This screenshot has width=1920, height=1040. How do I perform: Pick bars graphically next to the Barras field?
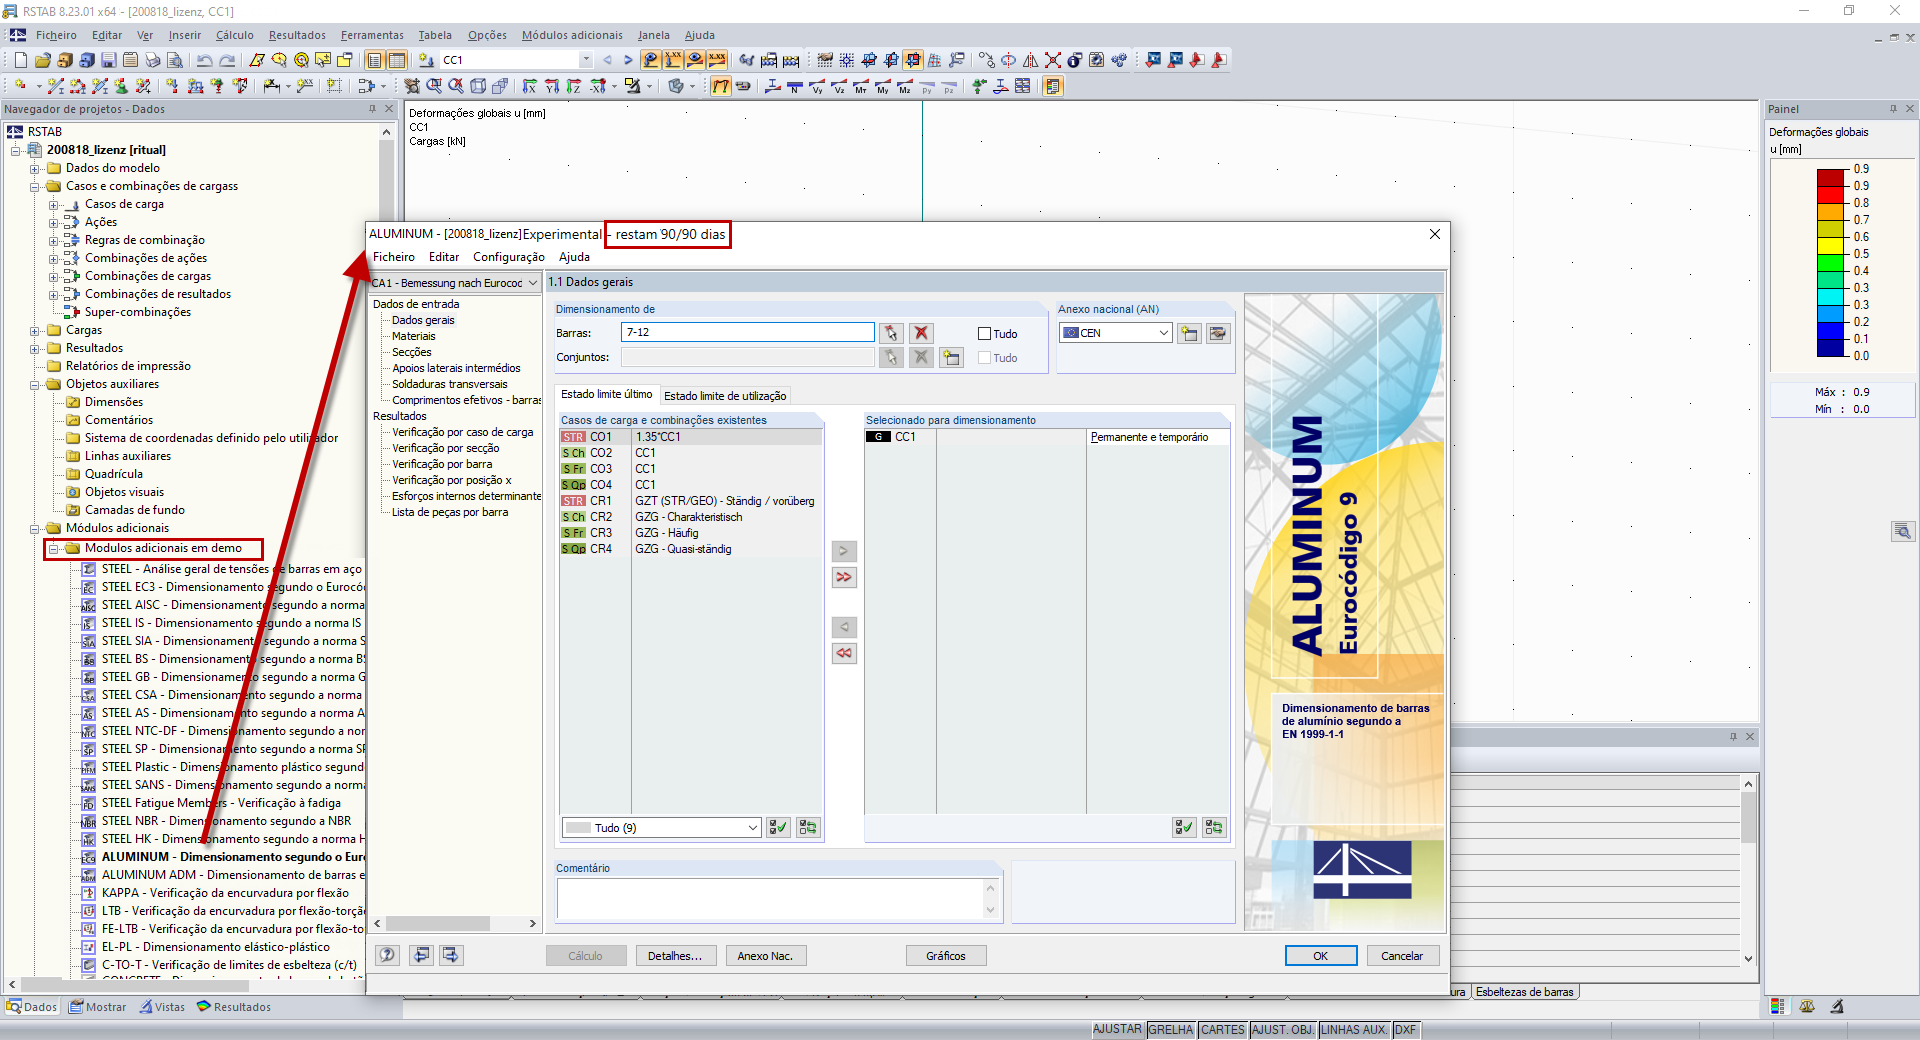(x=891, y=333)
